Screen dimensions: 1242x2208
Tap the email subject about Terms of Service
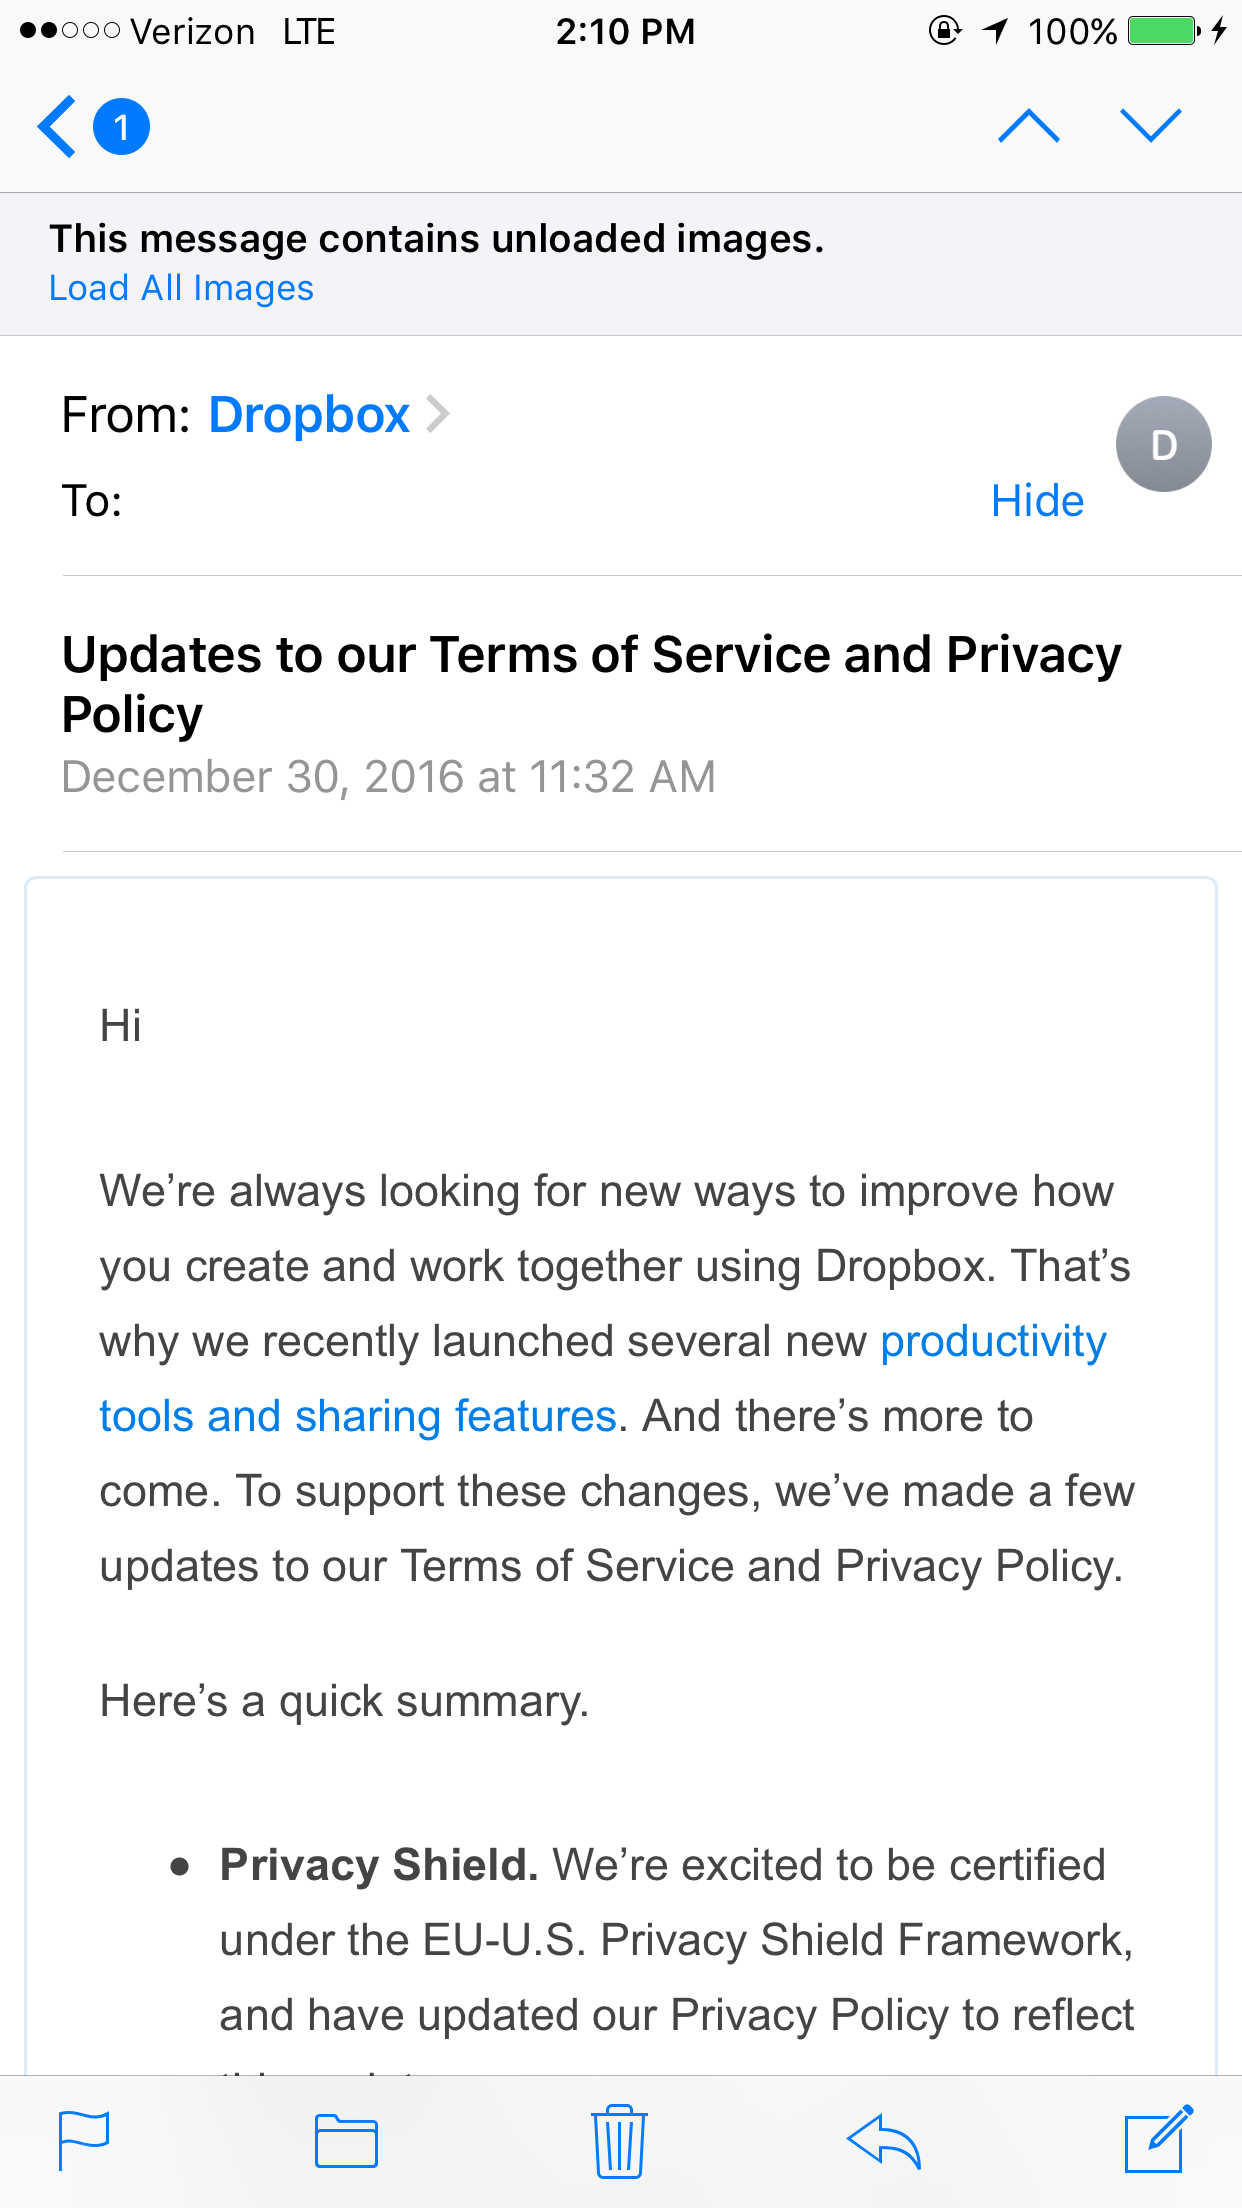(592, 684)
